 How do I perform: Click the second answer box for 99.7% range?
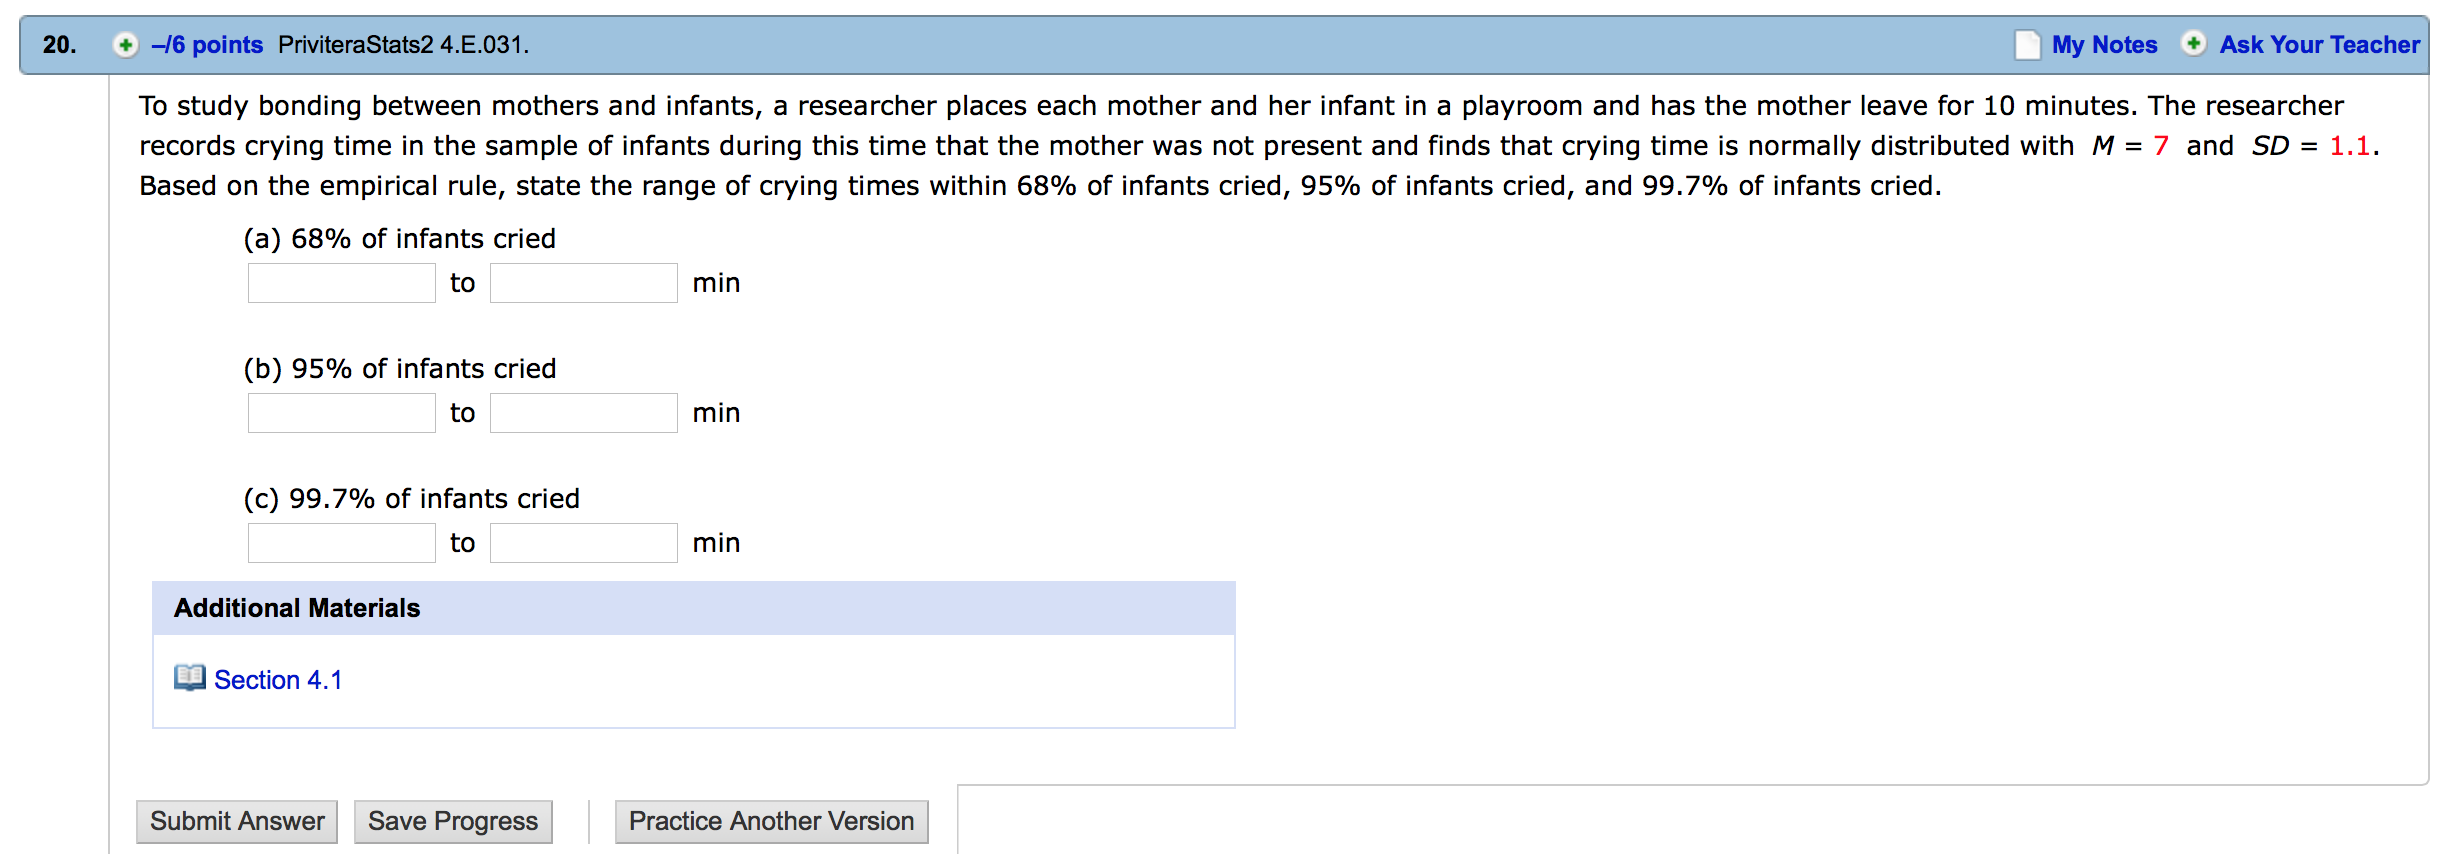(583, 542)
